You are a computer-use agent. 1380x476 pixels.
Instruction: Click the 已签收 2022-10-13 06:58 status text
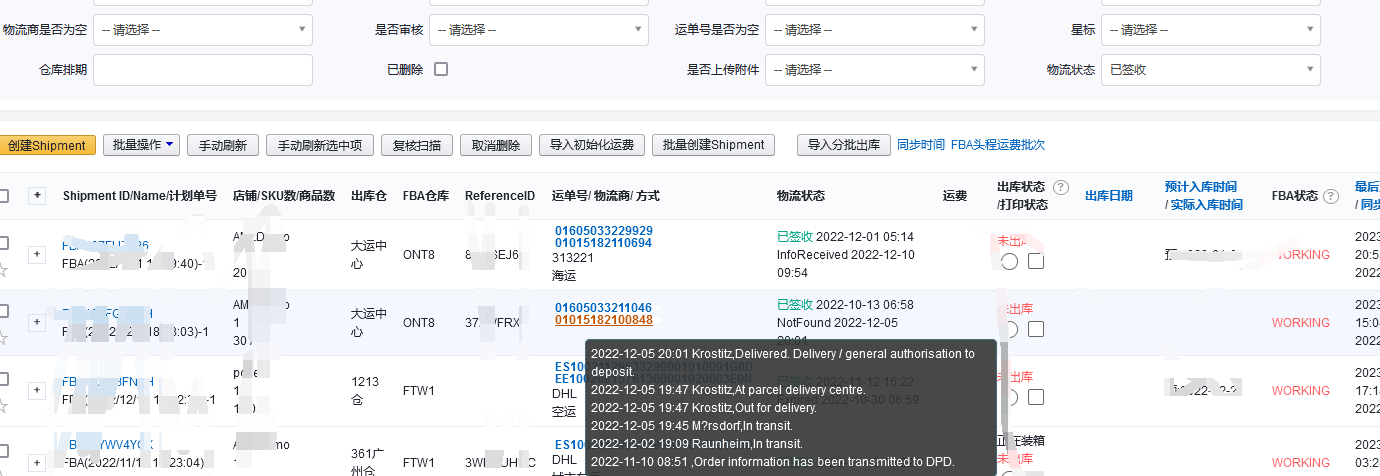[845, 305]
